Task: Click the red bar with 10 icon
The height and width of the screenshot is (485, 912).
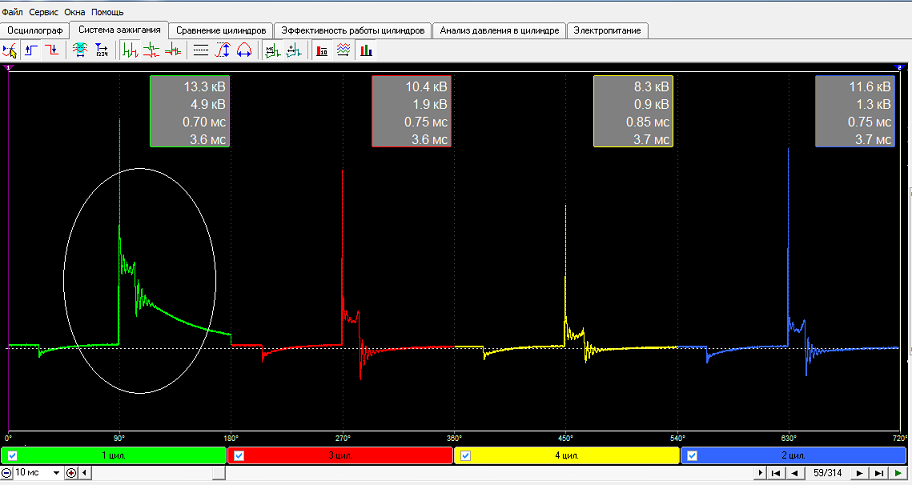Action: tap(322, 50)
